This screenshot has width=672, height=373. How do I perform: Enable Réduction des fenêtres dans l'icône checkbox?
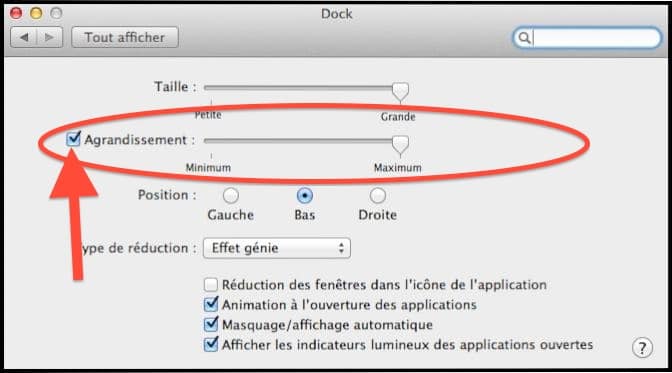pos(210,284)
